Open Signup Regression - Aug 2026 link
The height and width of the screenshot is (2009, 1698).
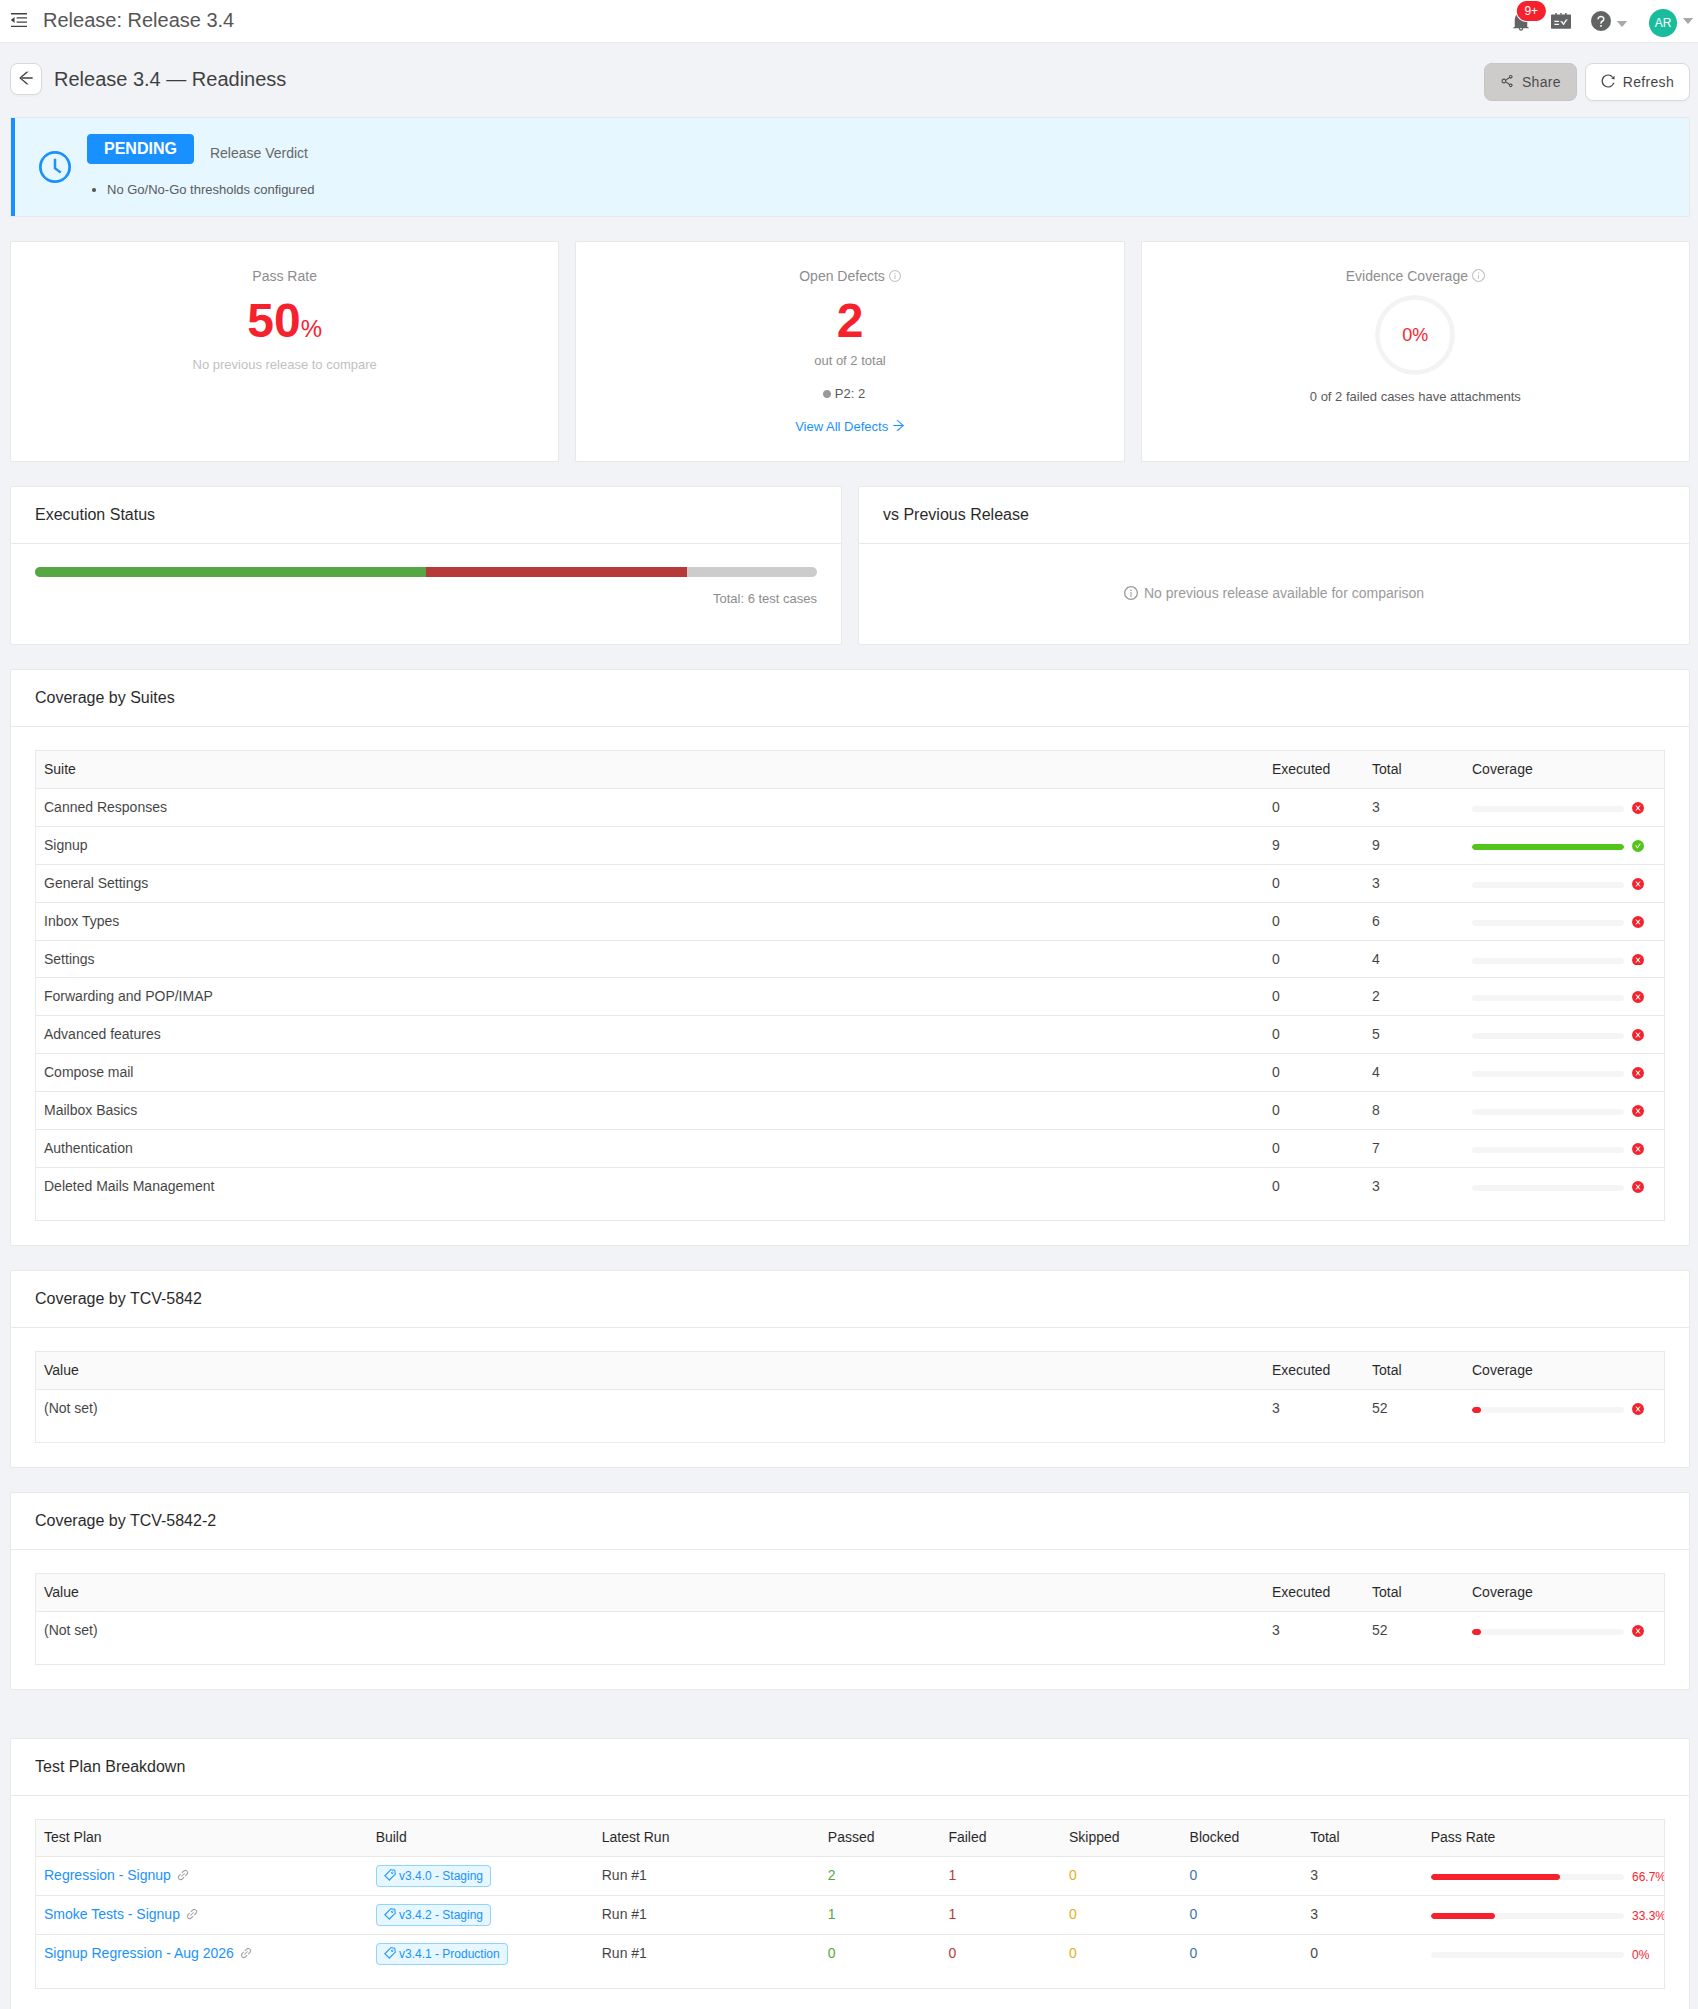pos(139,1953)
